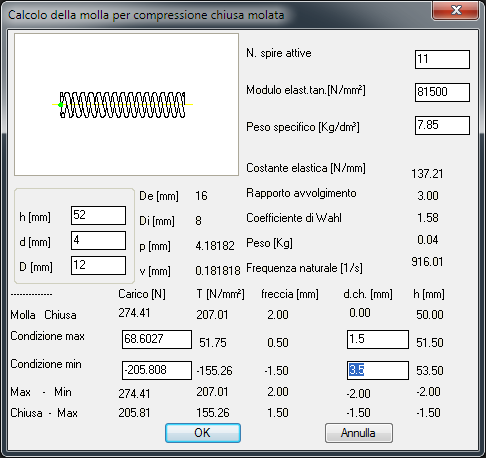This screenshot has width=486, height=458.
Task: Click the Frequenza naturale value 916.01
Action: point(427,262)
